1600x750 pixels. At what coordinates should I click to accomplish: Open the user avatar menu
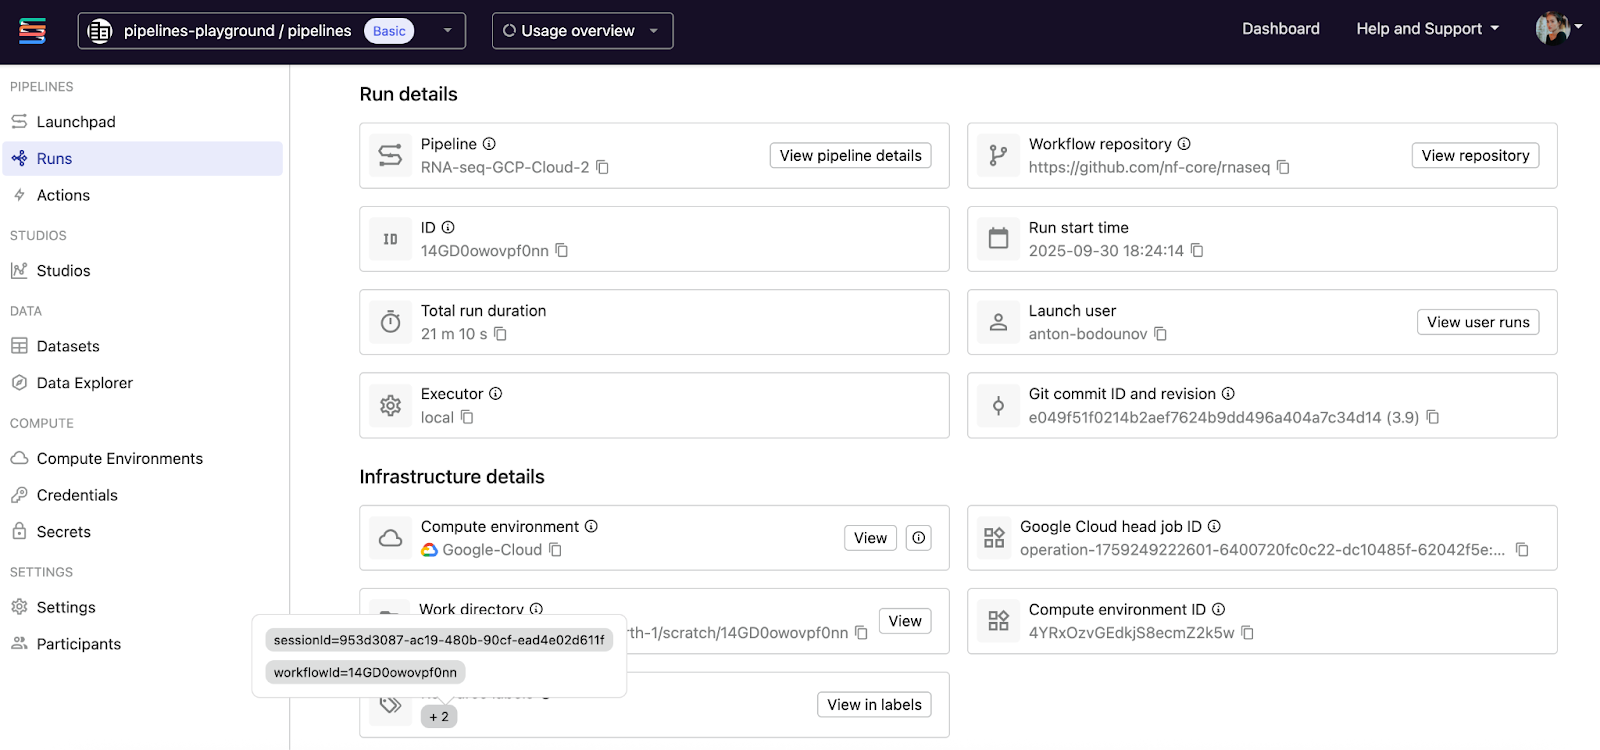click(1558, 28)
